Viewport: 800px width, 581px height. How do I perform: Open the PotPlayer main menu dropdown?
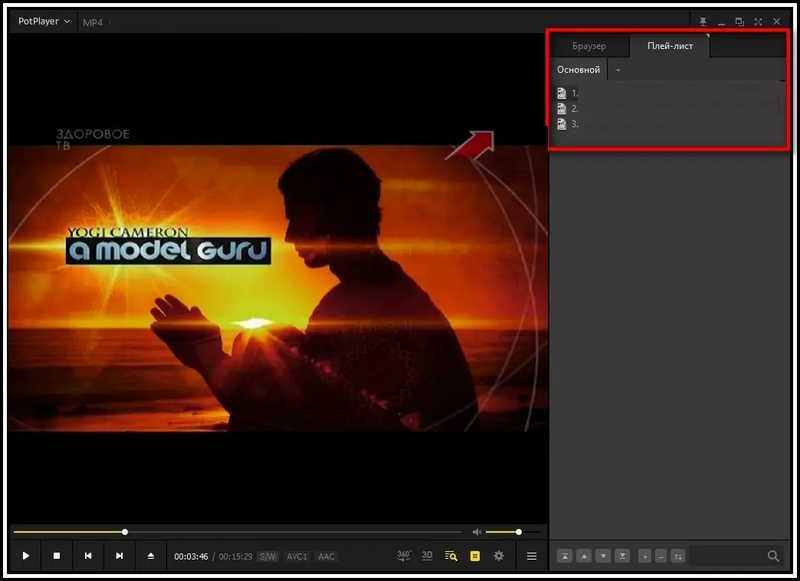(x=44, y=21)
